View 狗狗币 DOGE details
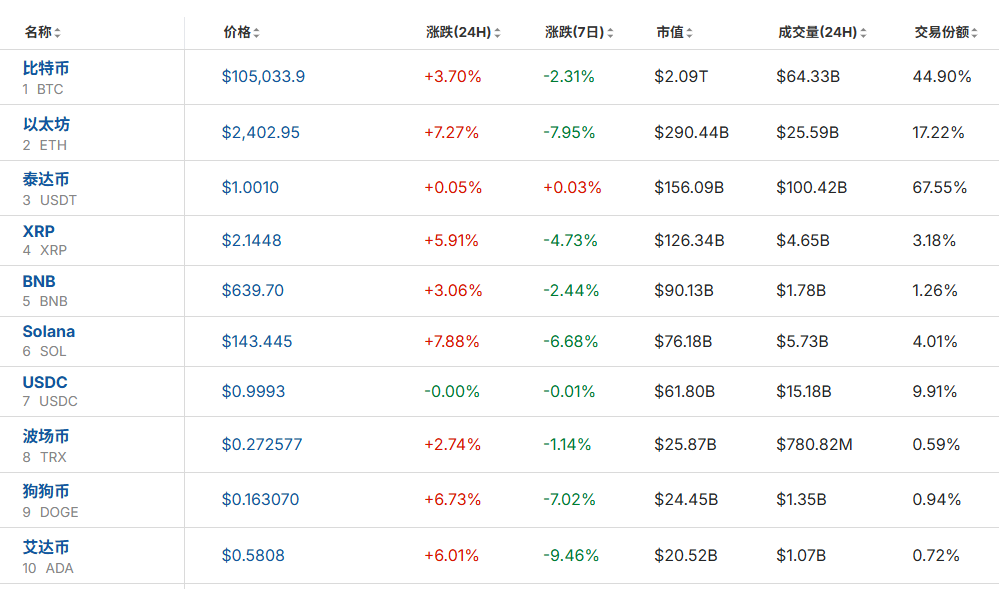Image resolution: width=999 pixels, height=589 pixels. pos(46,492)
